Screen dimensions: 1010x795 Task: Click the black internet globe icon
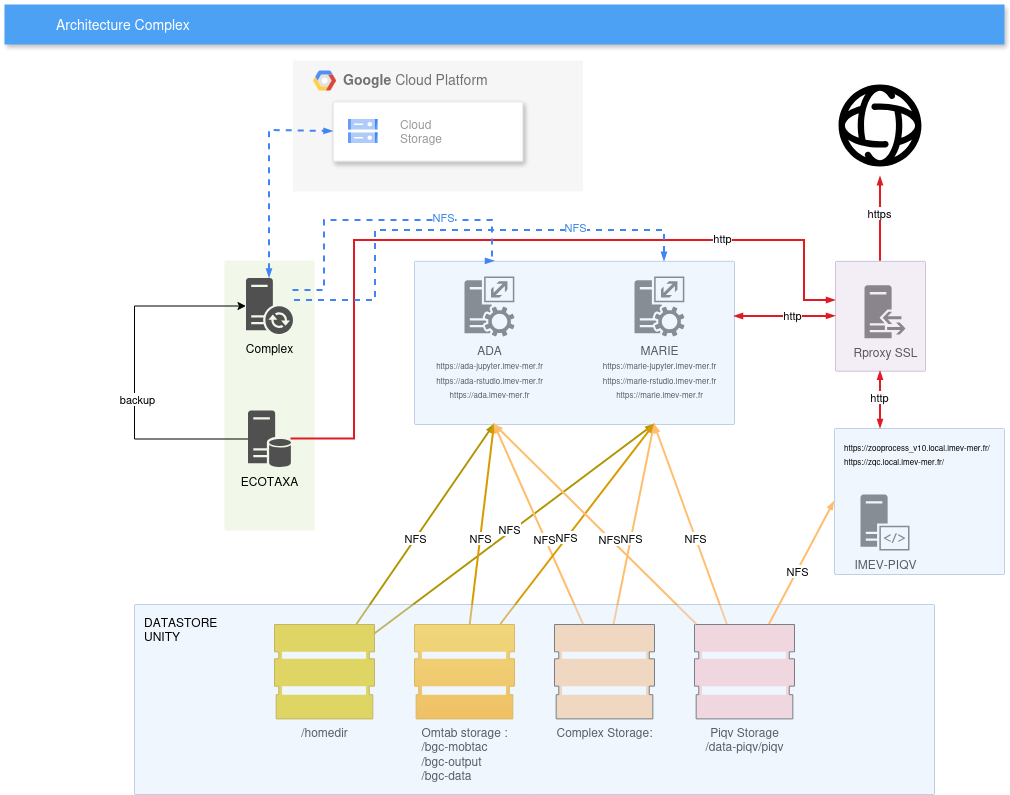[x=879, y=126]
